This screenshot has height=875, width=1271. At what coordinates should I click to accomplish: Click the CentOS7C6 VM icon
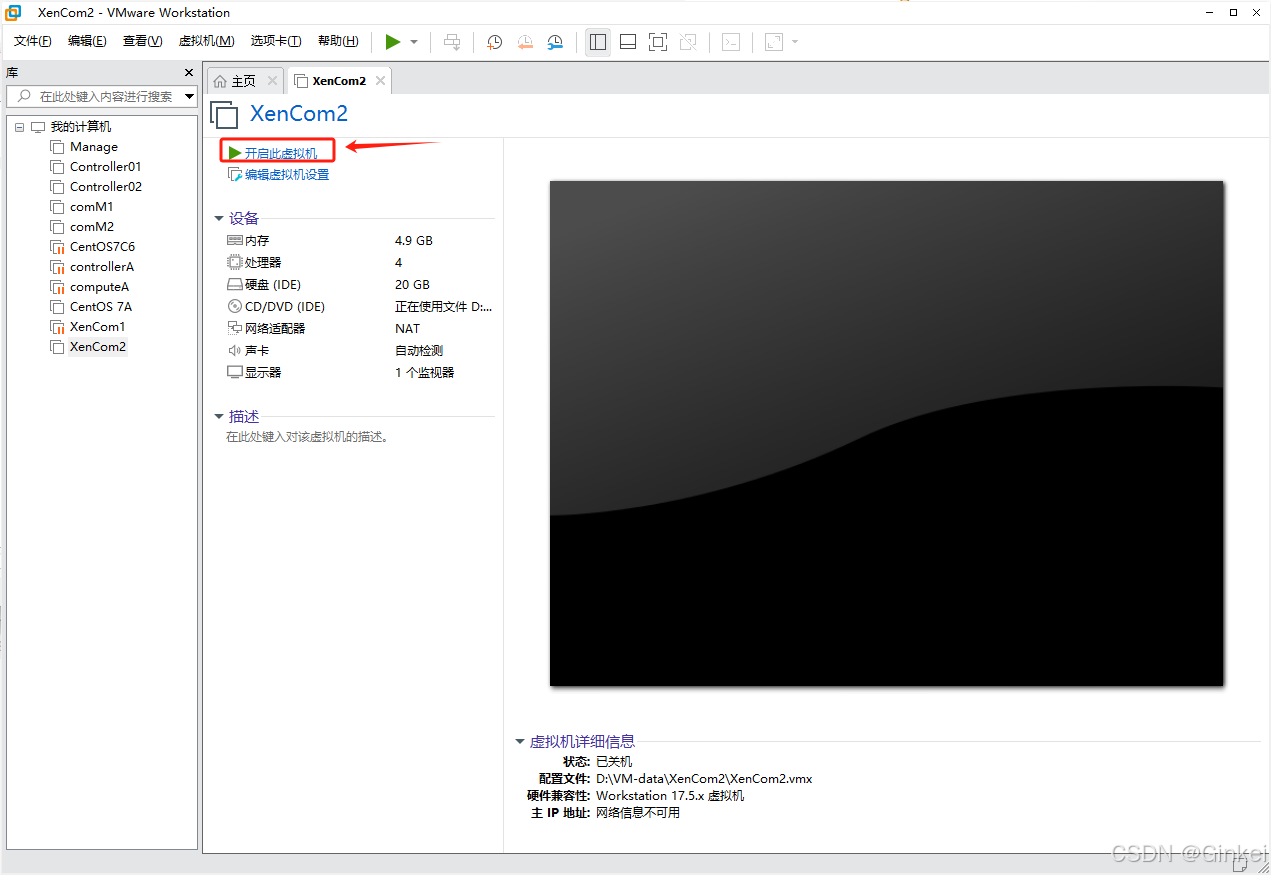tap(57, 247)
